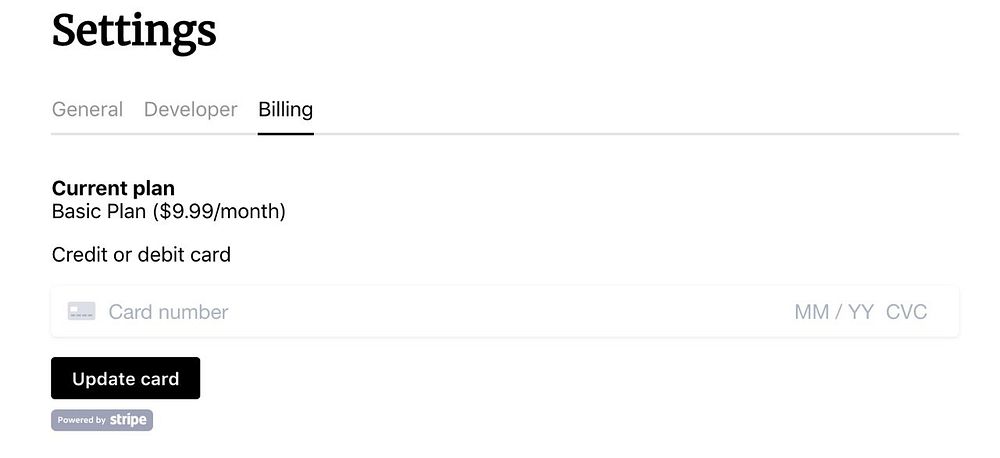
Task: Click the credit card icon in field
Action: point(82,312)
